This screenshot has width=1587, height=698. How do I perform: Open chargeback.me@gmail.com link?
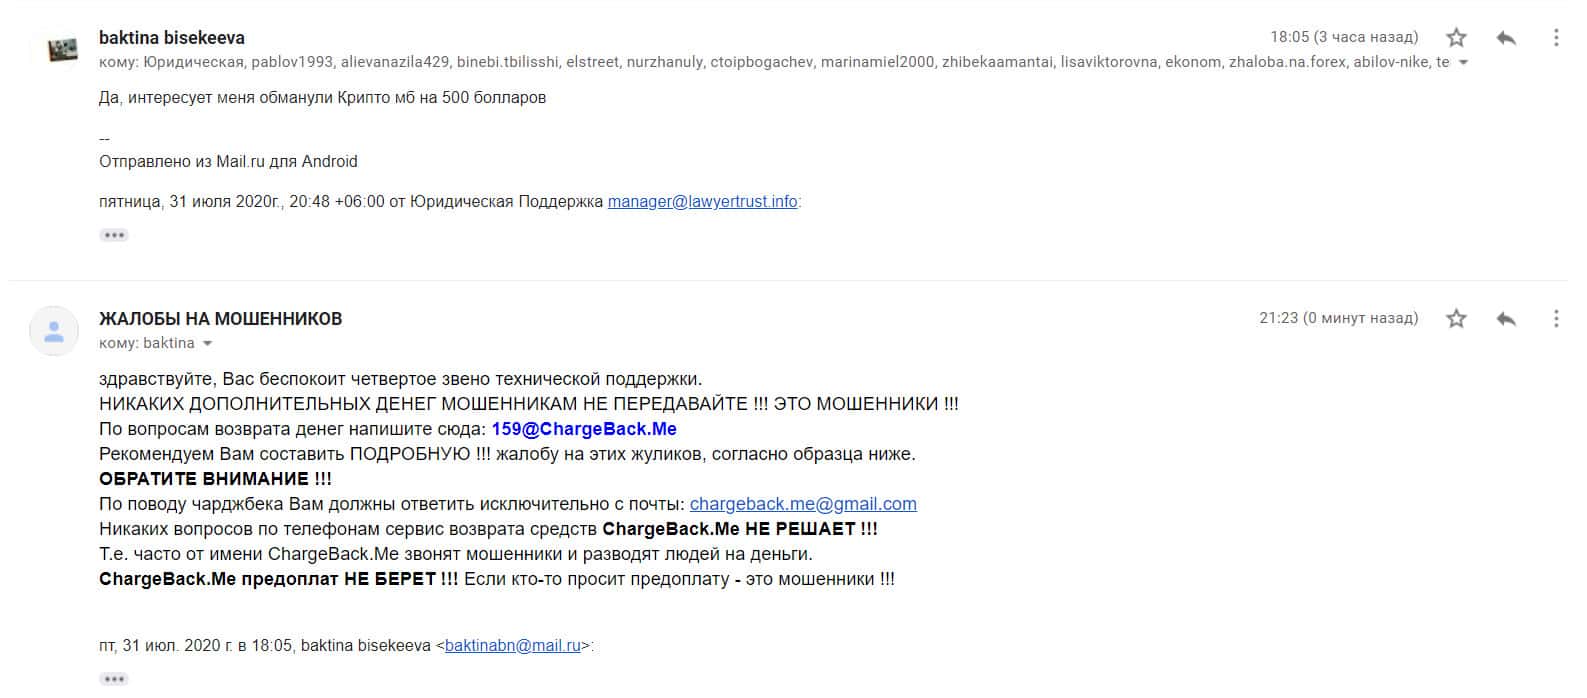(x=803, y=504)
